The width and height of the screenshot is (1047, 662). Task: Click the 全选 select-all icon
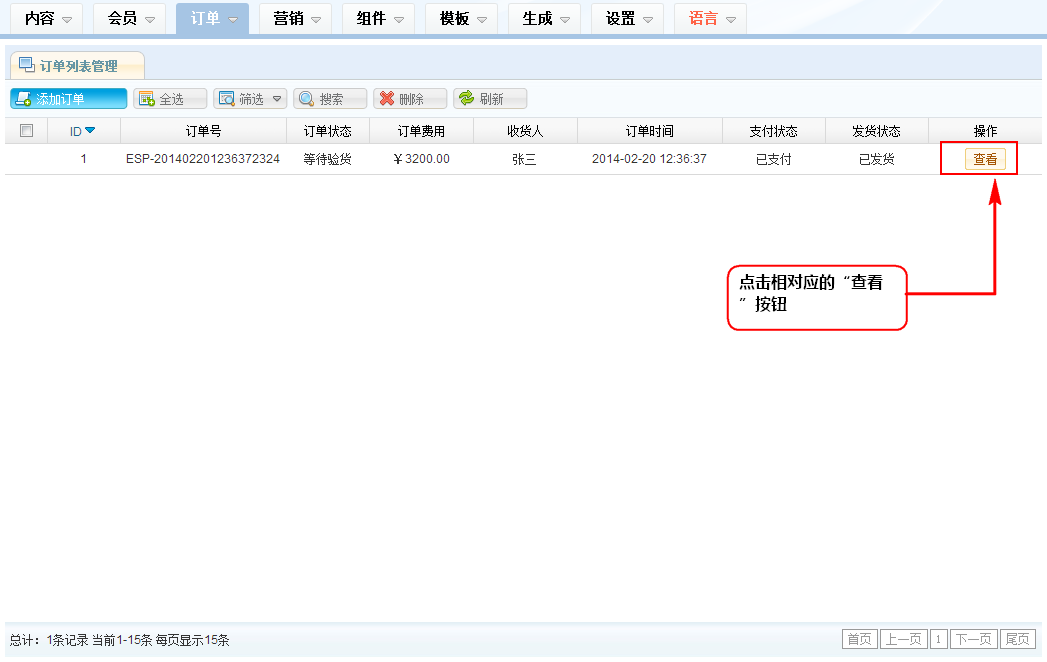147,99
